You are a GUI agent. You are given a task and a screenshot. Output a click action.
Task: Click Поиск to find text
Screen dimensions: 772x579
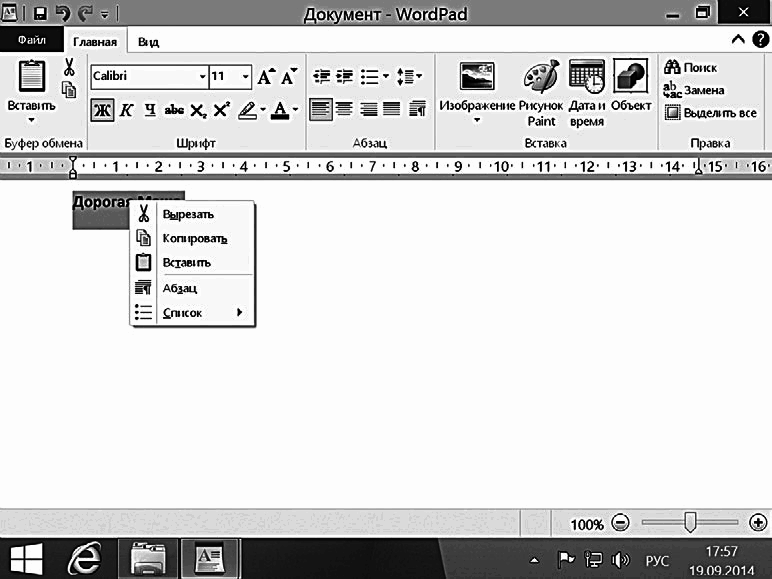click(690, 67)
